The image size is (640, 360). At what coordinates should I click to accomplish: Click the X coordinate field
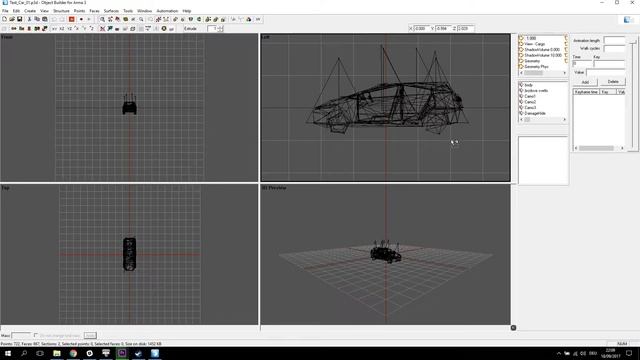point(422,29)
